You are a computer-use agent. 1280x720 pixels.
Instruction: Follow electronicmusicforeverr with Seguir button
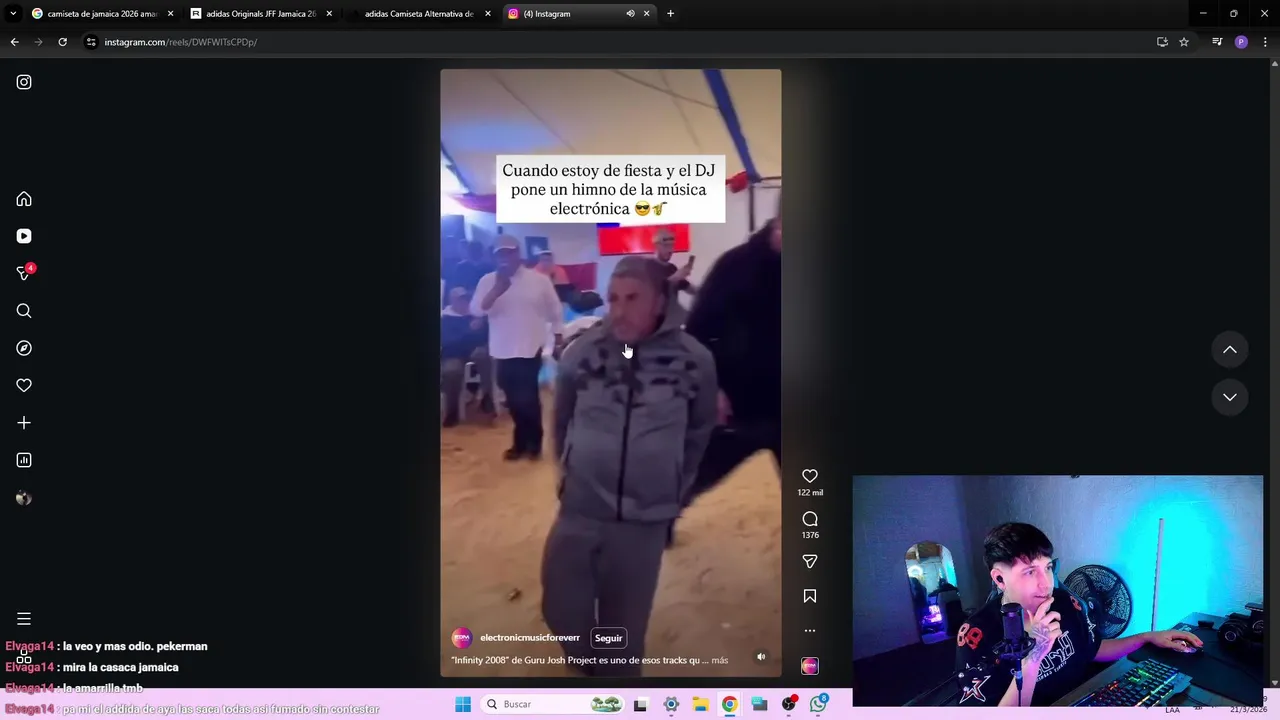pos(608,638)
